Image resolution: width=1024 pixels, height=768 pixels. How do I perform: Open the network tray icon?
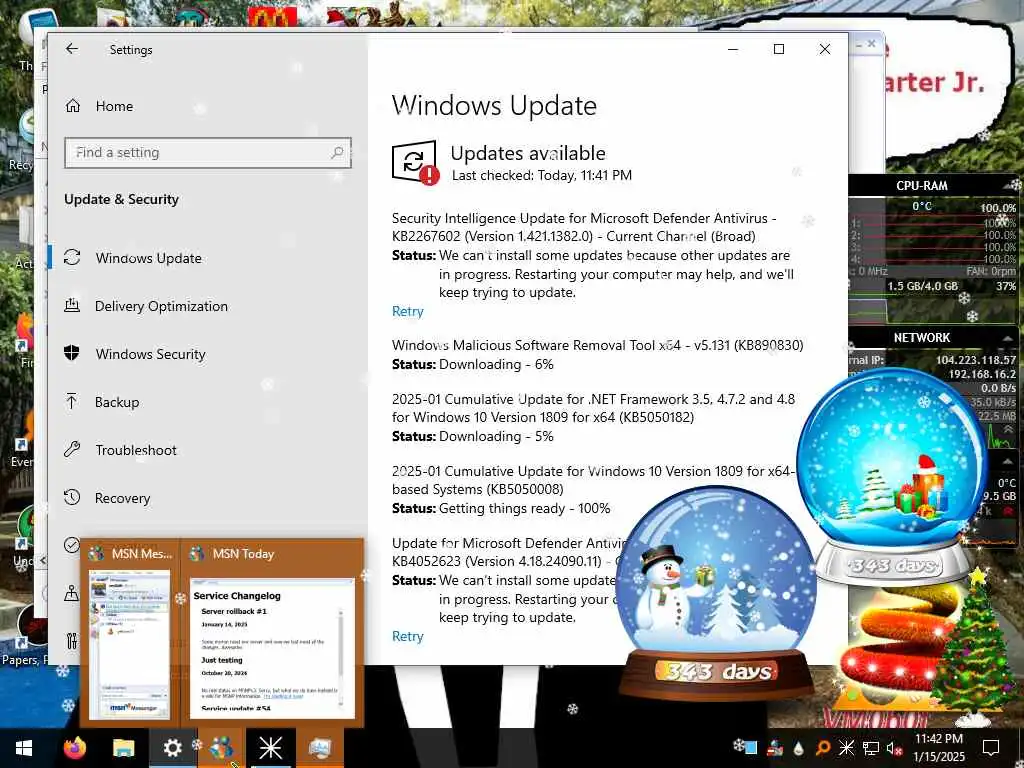[x=871, y=748]
